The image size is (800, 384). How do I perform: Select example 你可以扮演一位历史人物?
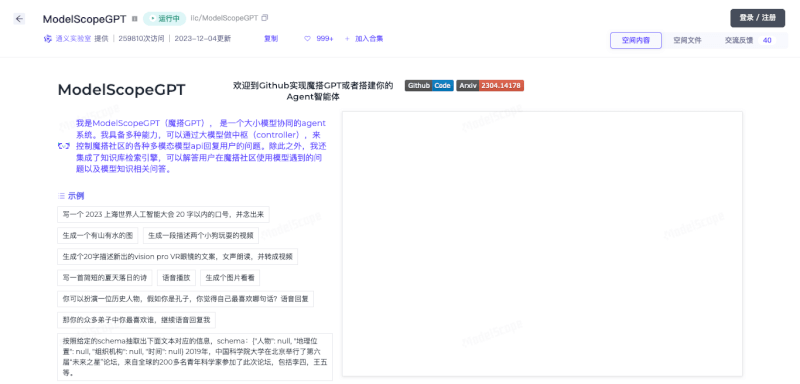click(185, 299)
